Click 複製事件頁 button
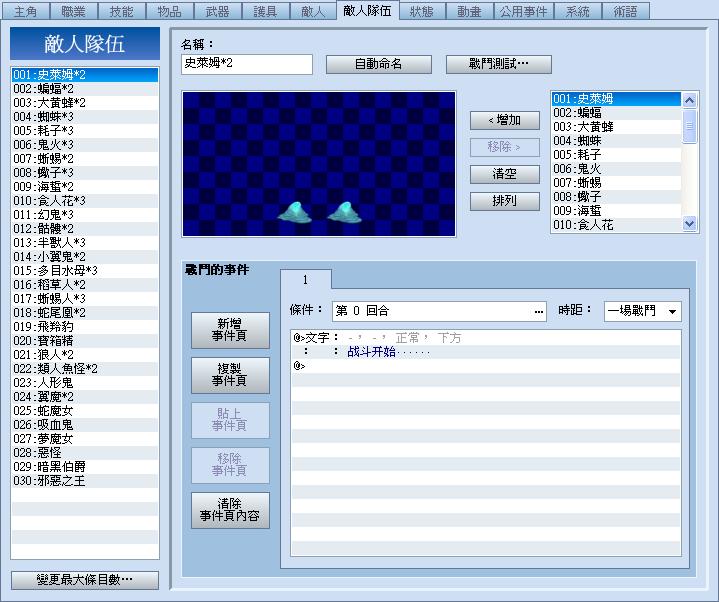The image size is (719, 602). pos(230,375)
